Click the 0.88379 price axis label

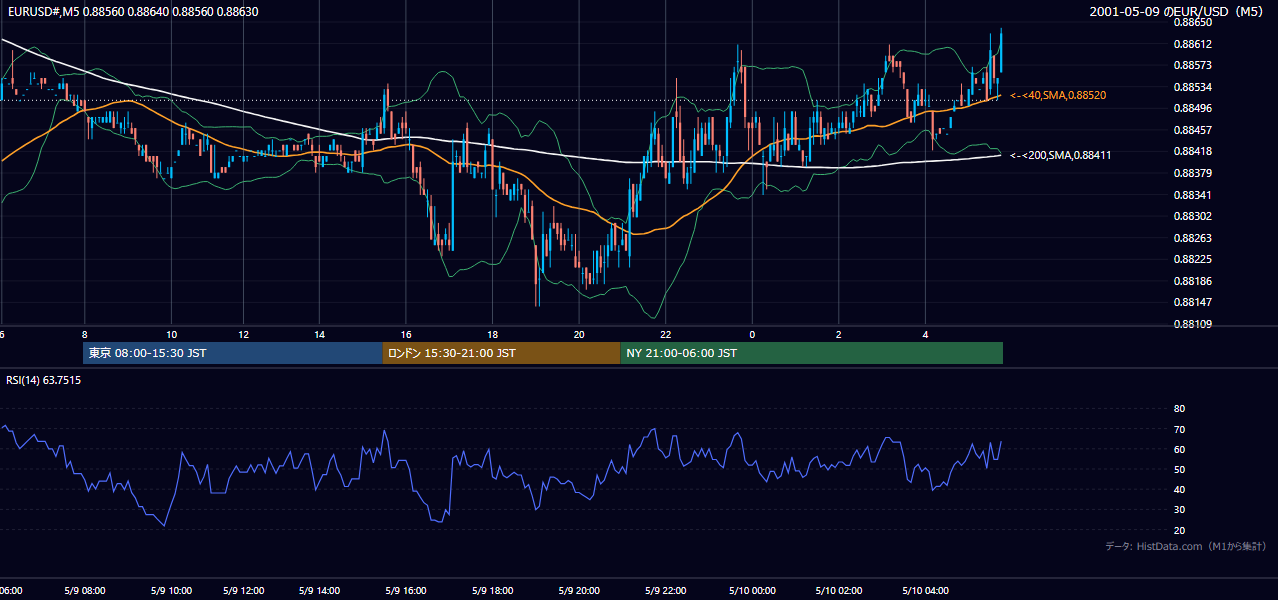tap(1192, 174)
